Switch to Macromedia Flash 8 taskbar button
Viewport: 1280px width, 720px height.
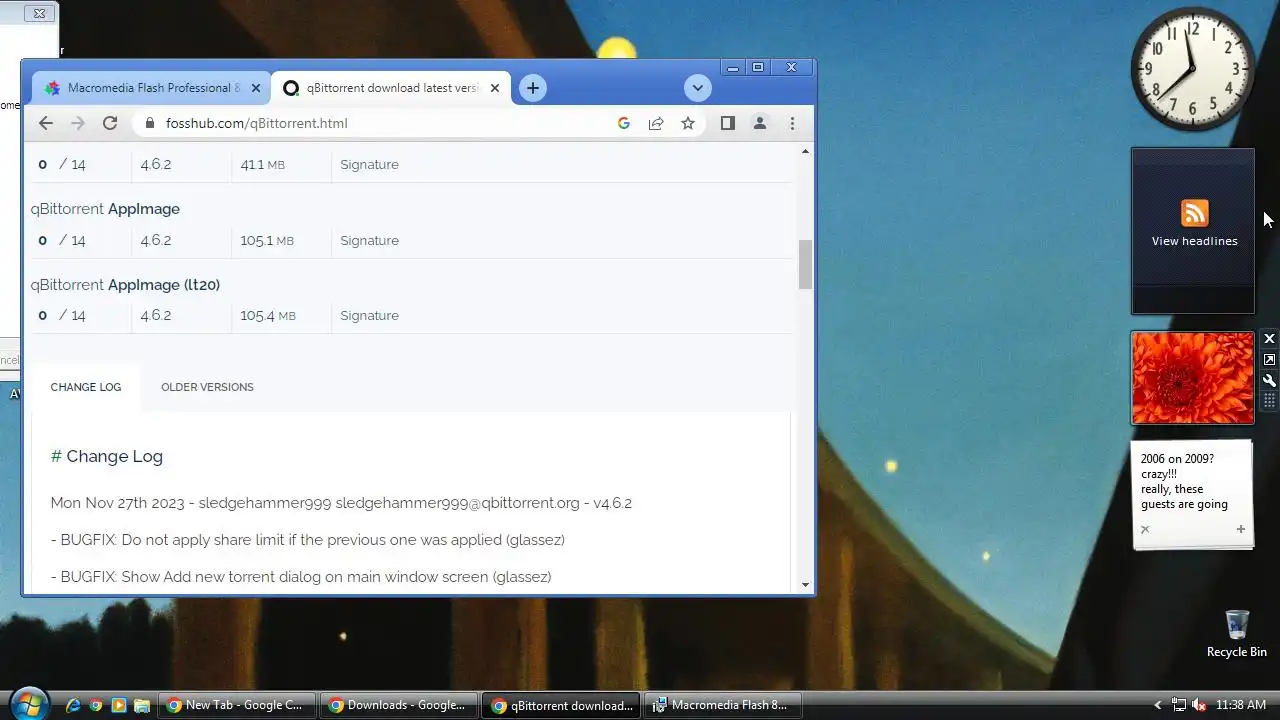pyautogui.click(x=723, y=705)
